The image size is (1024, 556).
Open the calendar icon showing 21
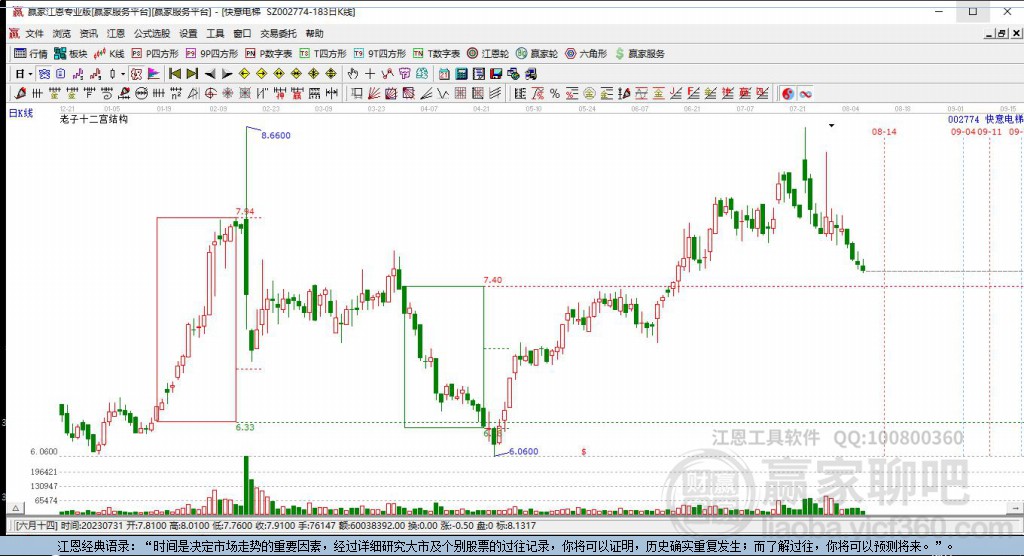pyautogui.click(x=444, y=74)
